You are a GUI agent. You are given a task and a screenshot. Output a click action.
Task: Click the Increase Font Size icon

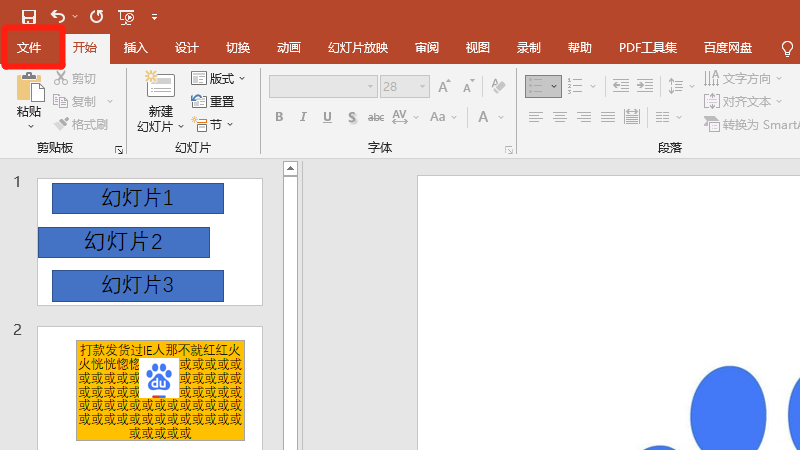coord(443,86)
